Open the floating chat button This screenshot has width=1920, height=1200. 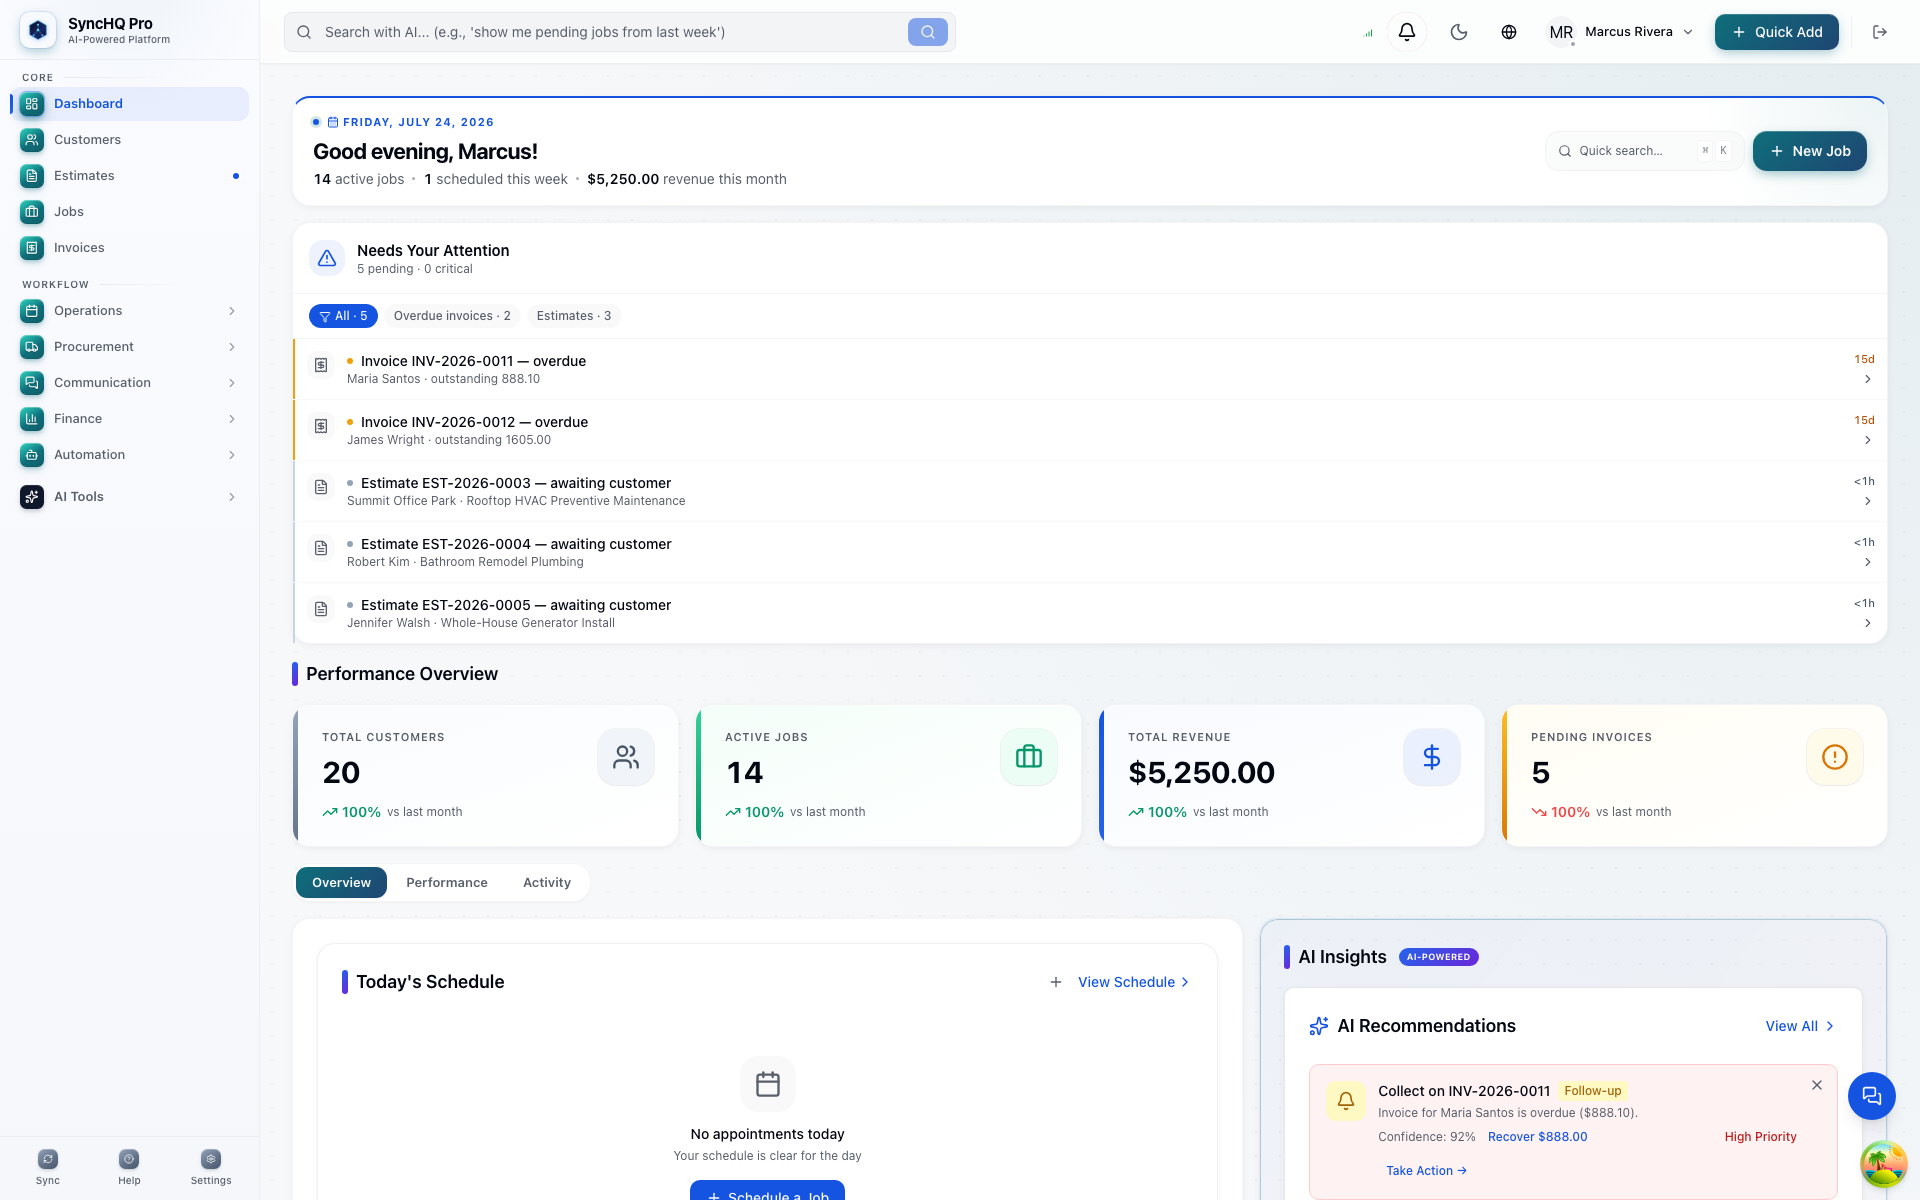tap(1872, 1096)
